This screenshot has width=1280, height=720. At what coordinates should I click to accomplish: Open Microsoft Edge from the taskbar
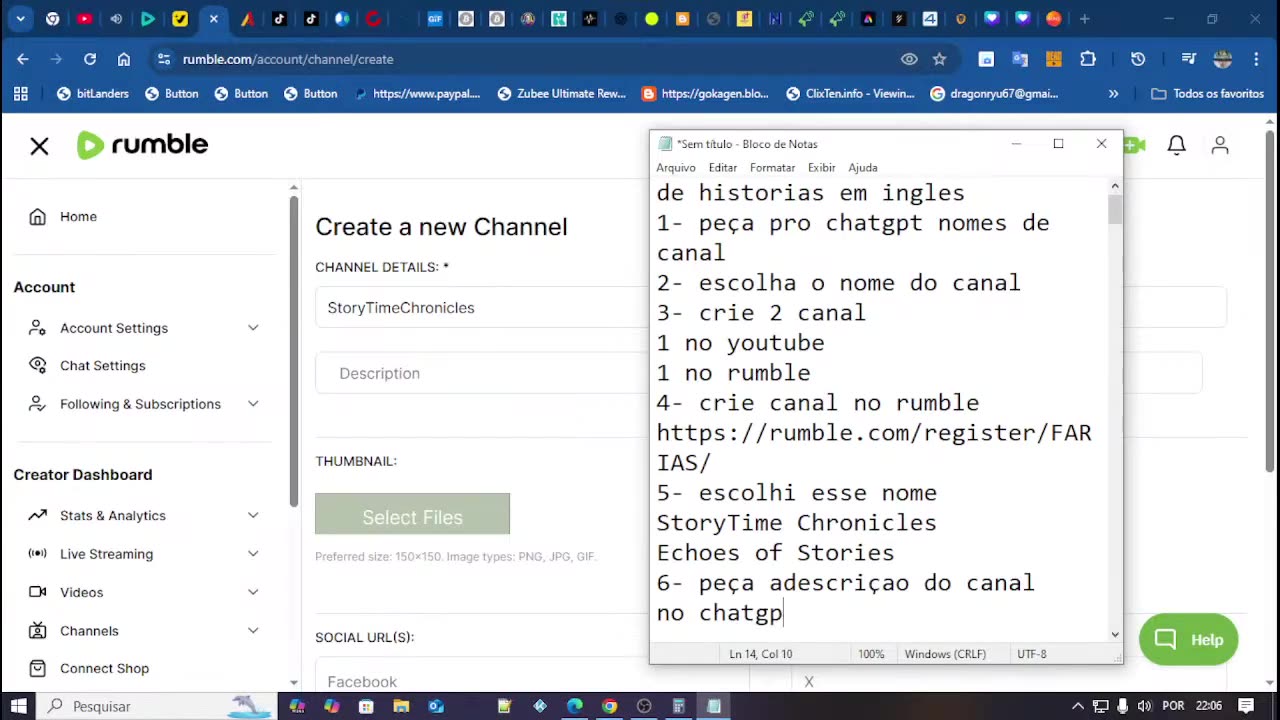(x=574, y=706)
